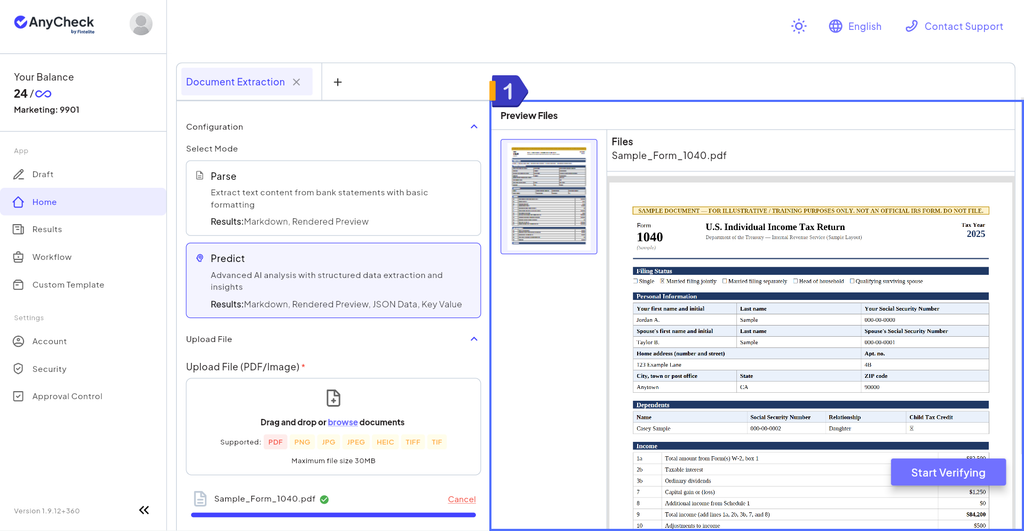The image size is (1024, 531).
Task: Click the Custom Template icon
Action: (18, 285)
